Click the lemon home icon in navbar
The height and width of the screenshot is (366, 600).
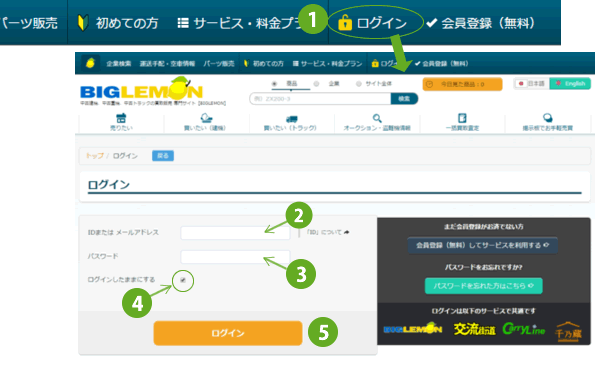[x=90, y=63]
